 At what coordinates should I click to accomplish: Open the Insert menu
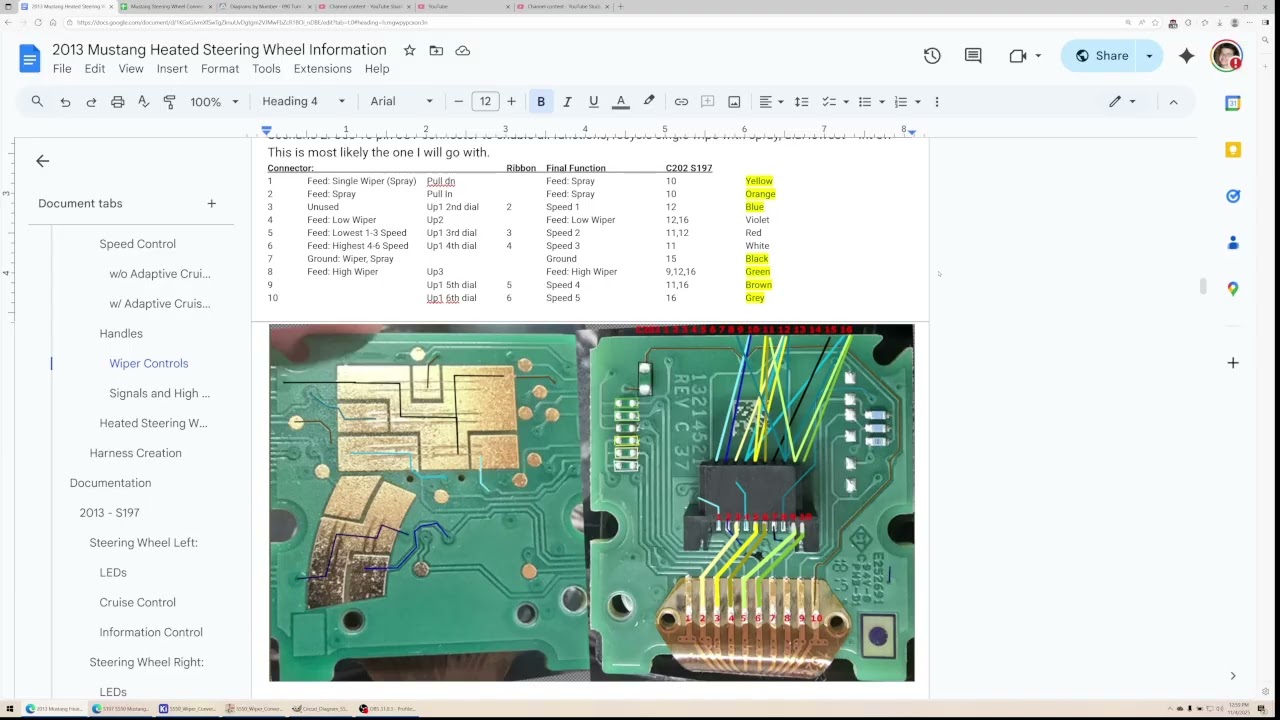[172, 69]
